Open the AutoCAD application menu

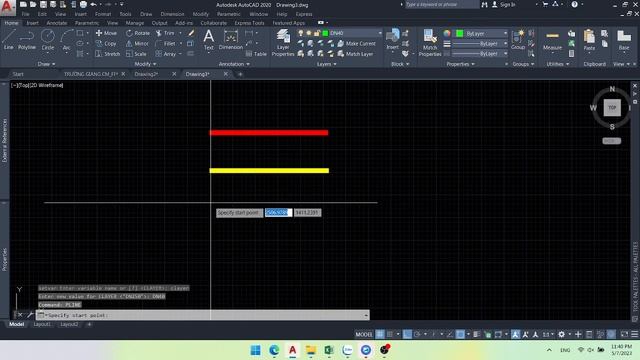pos(7,7)
